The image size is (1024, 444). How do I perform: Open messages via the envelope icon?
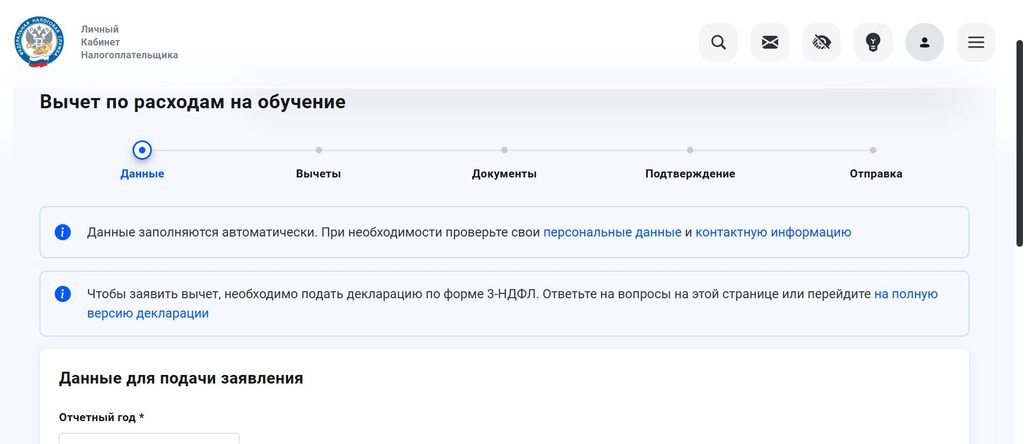(770, 42)
